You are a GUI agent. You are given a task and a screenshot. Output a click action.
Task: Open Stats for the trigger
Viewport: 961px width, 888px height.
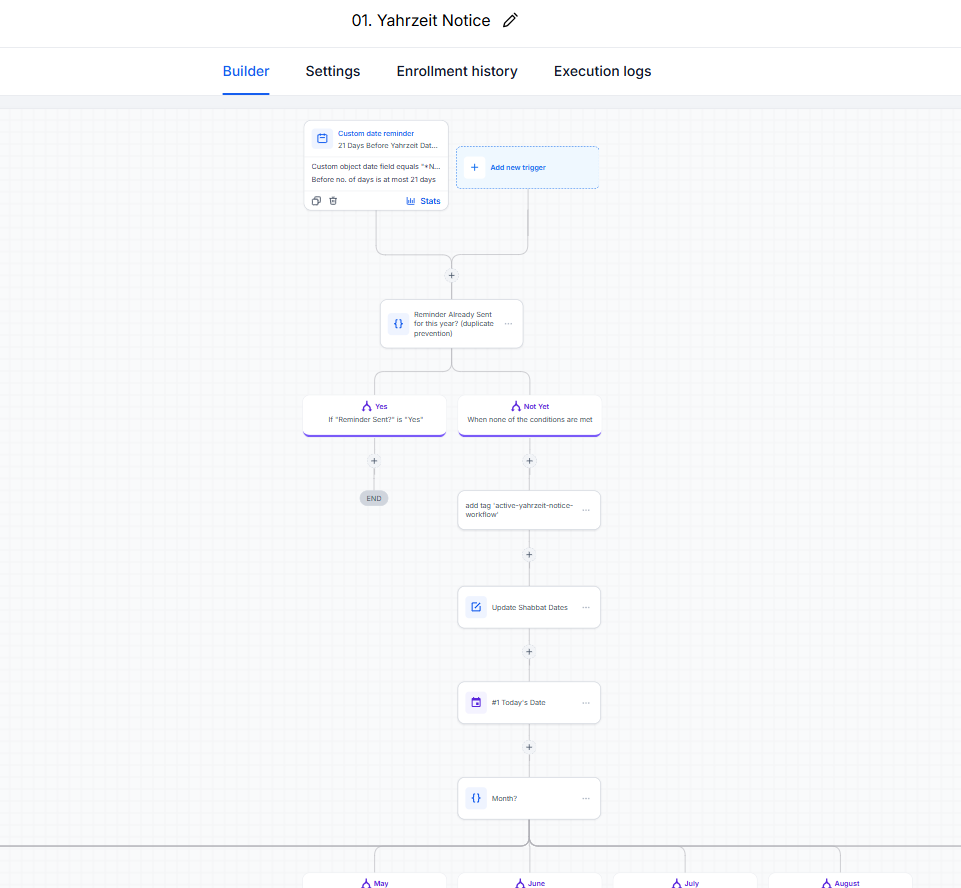[x=423, y=201]
